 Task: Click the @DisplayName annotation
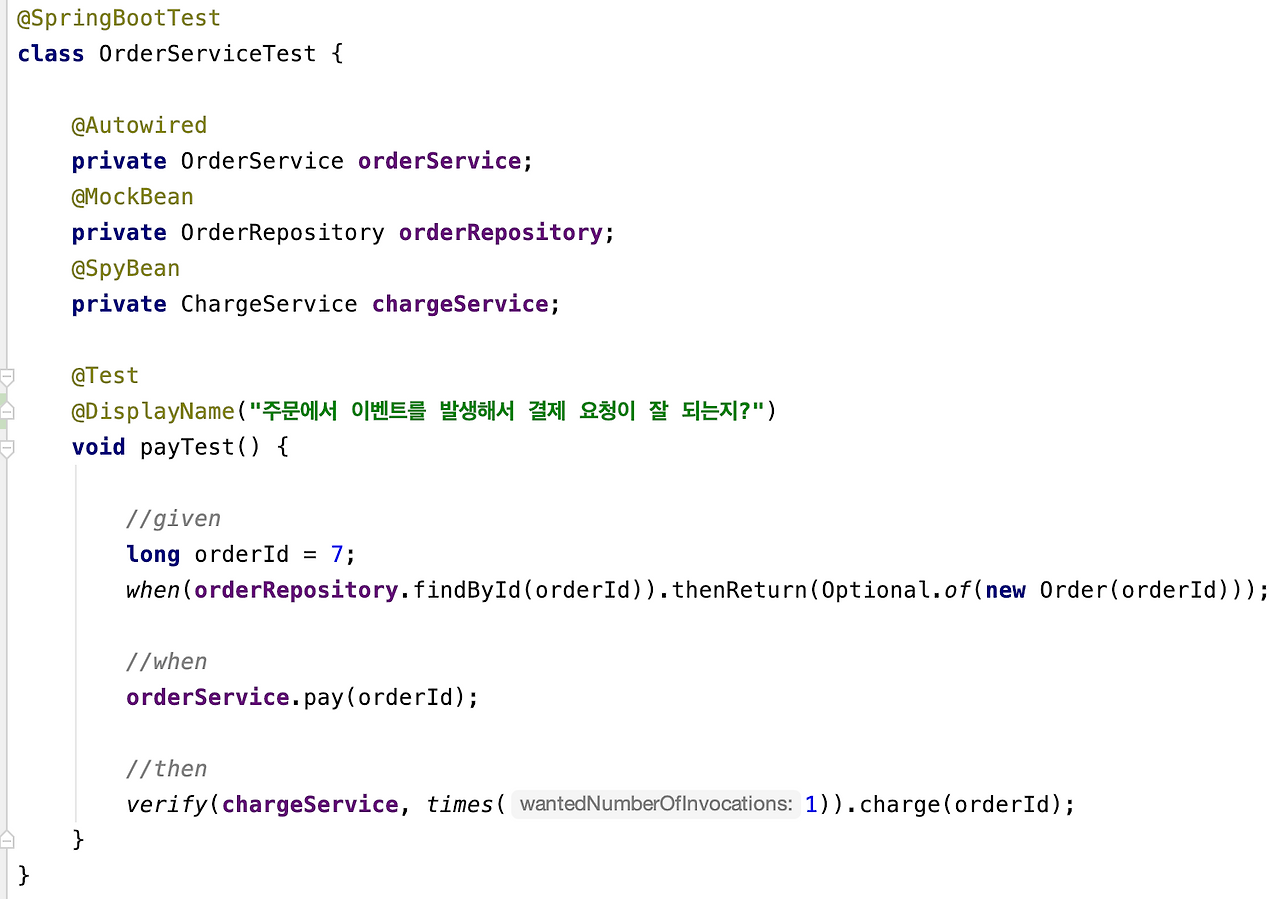153,411
